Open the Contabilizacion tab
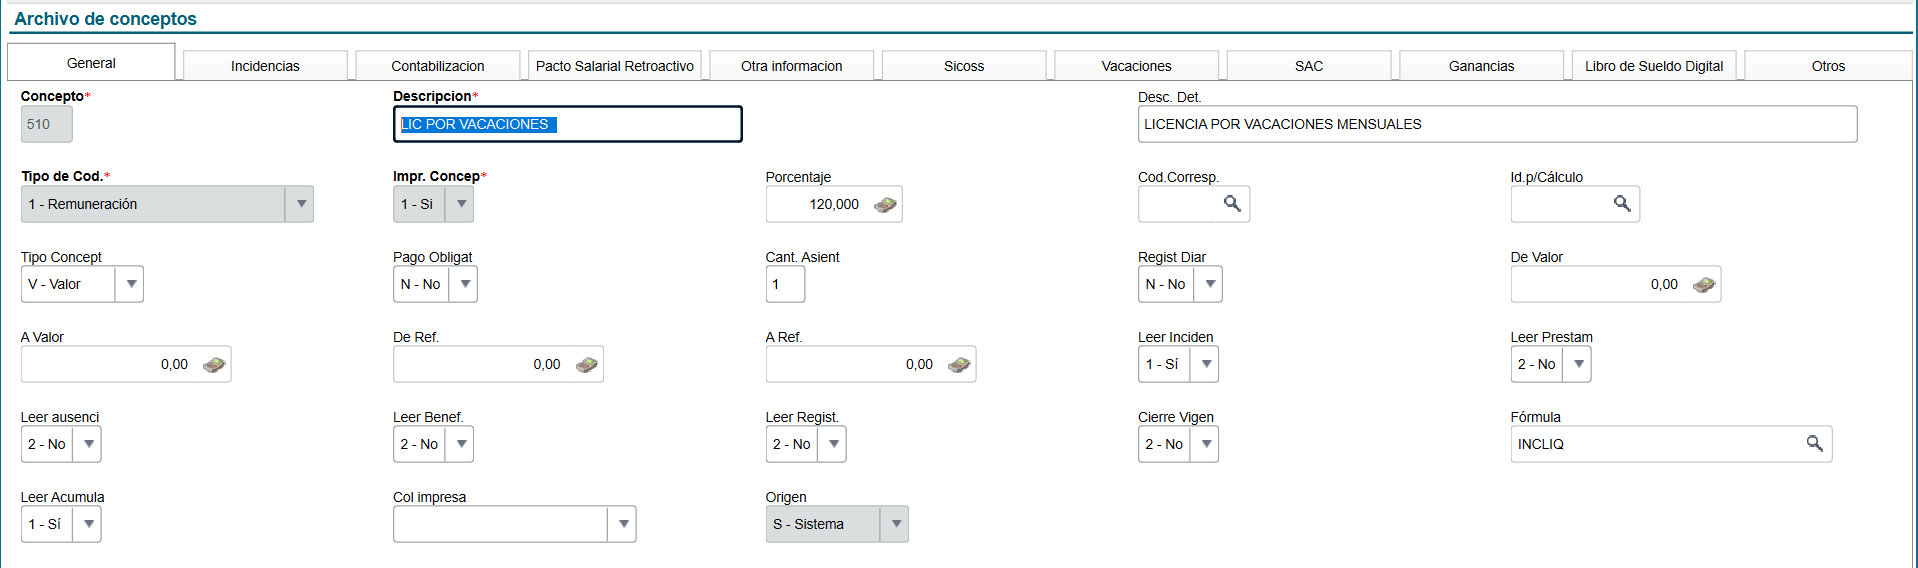This screenshot has height=568, width=1918. (437, 66)
